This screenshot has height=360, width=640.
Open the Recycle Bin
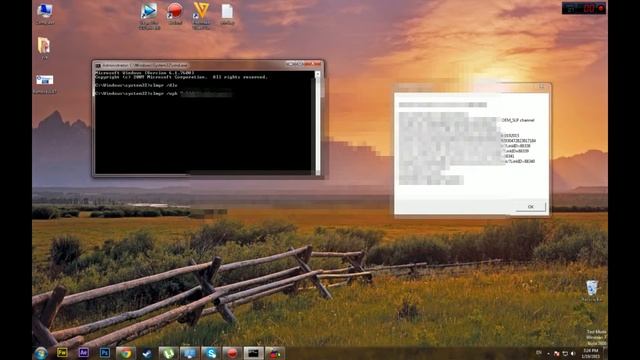click(592, 291)
